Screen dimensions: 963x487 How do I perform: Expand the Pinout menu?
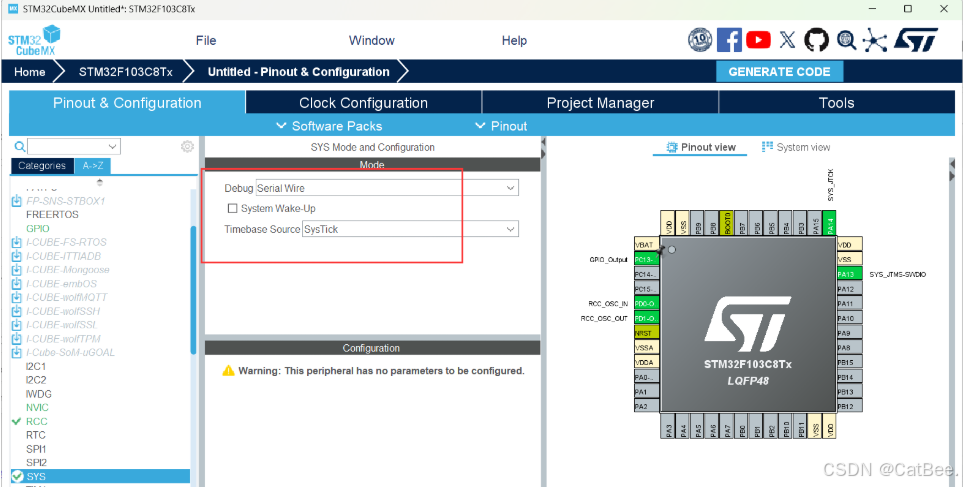click(x=501, y=126)
